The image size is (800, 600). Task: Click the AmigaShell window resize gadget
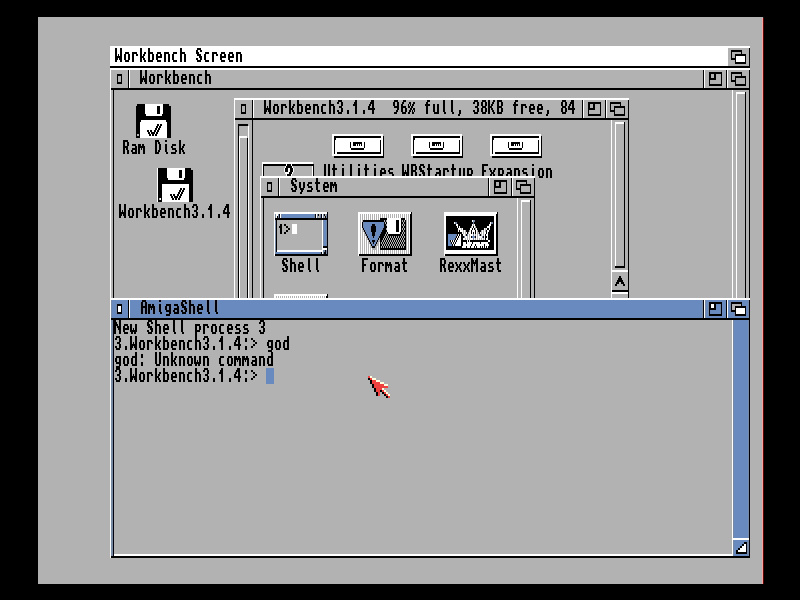[740, 547]
